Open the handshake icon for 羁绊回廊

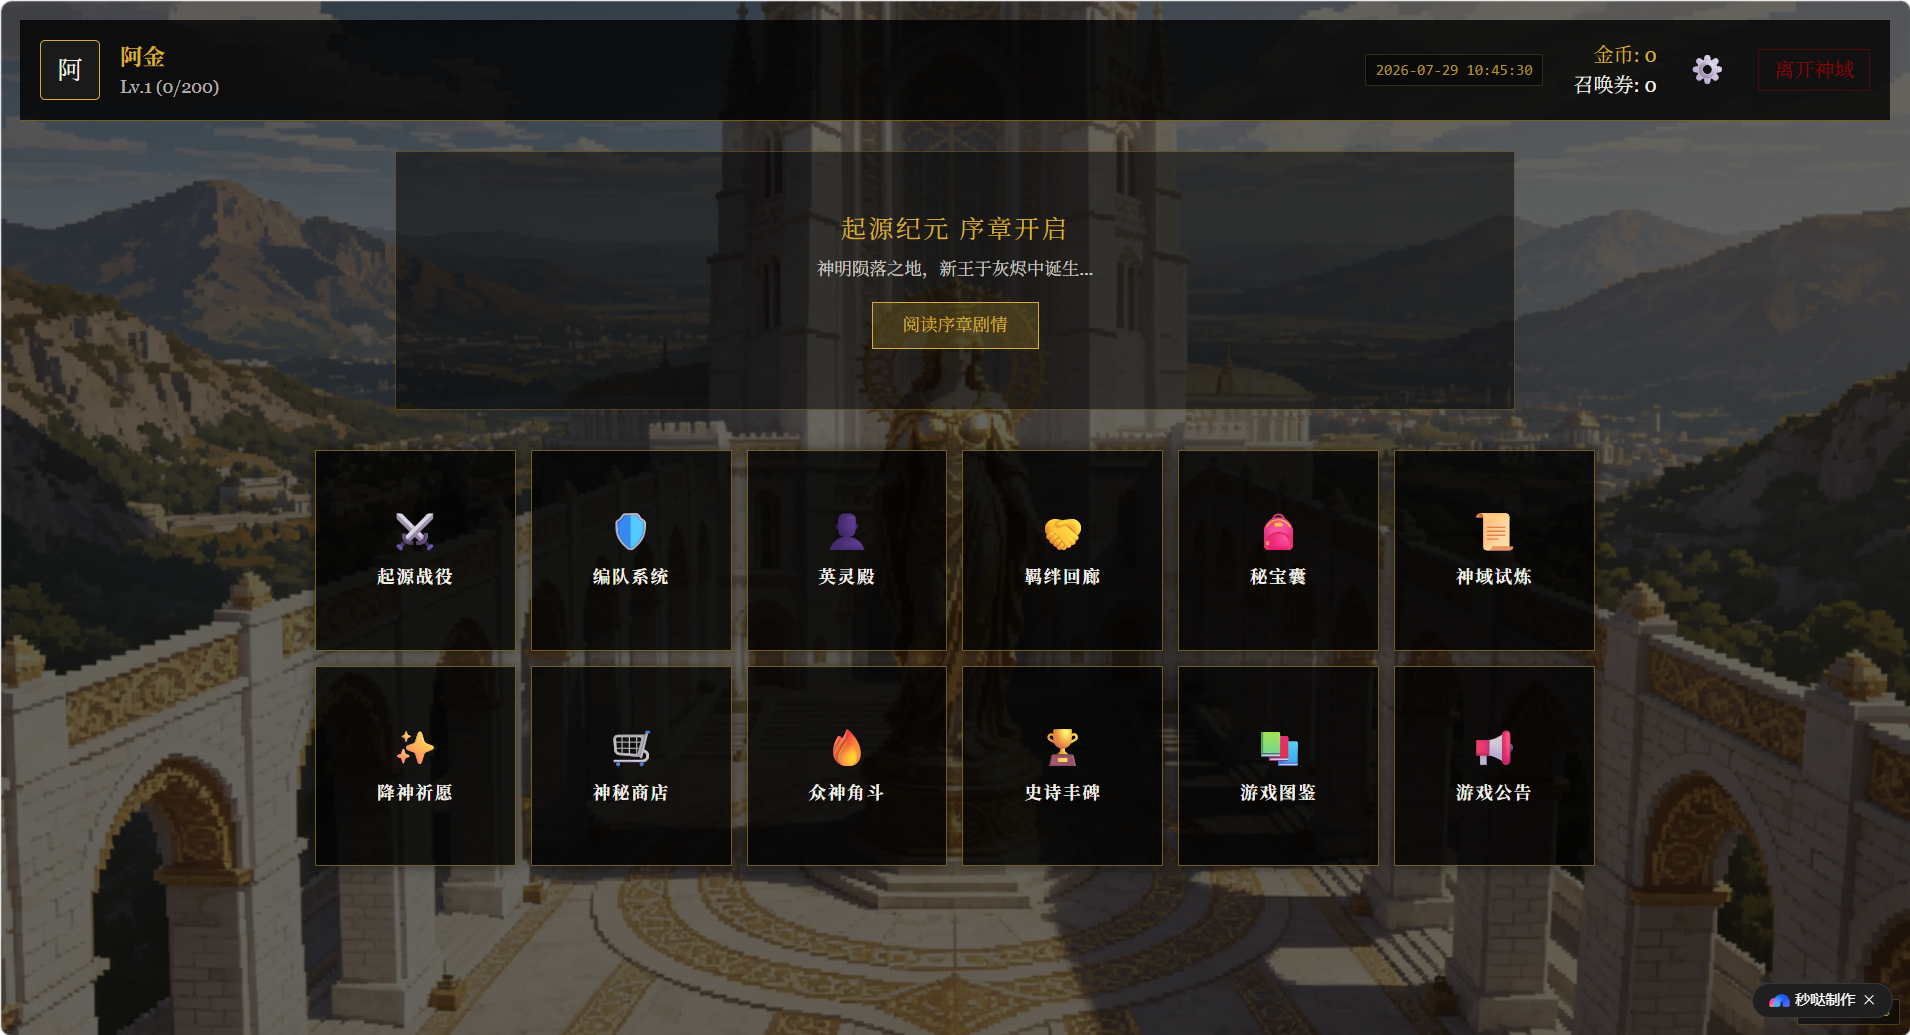click(1062, 533)
